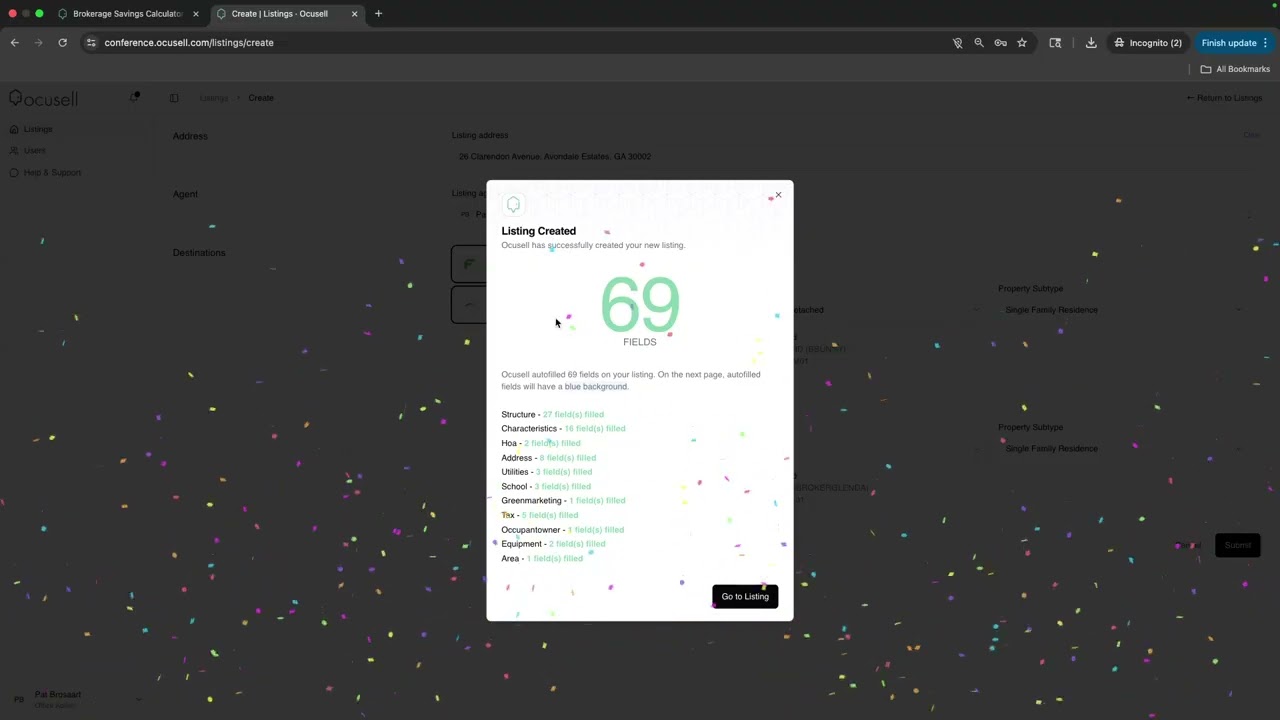1280x720 pixels.
Task: Open the notifications bell in Ocusell
Action: coord(134,97)
